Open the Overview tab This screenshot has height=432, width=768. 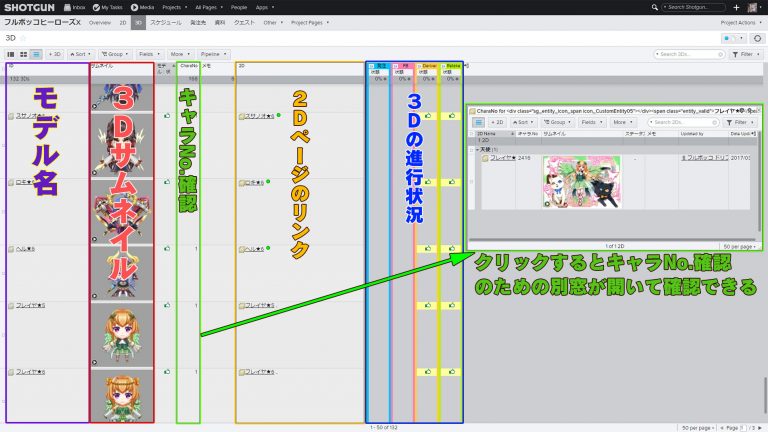pos(100,21)
